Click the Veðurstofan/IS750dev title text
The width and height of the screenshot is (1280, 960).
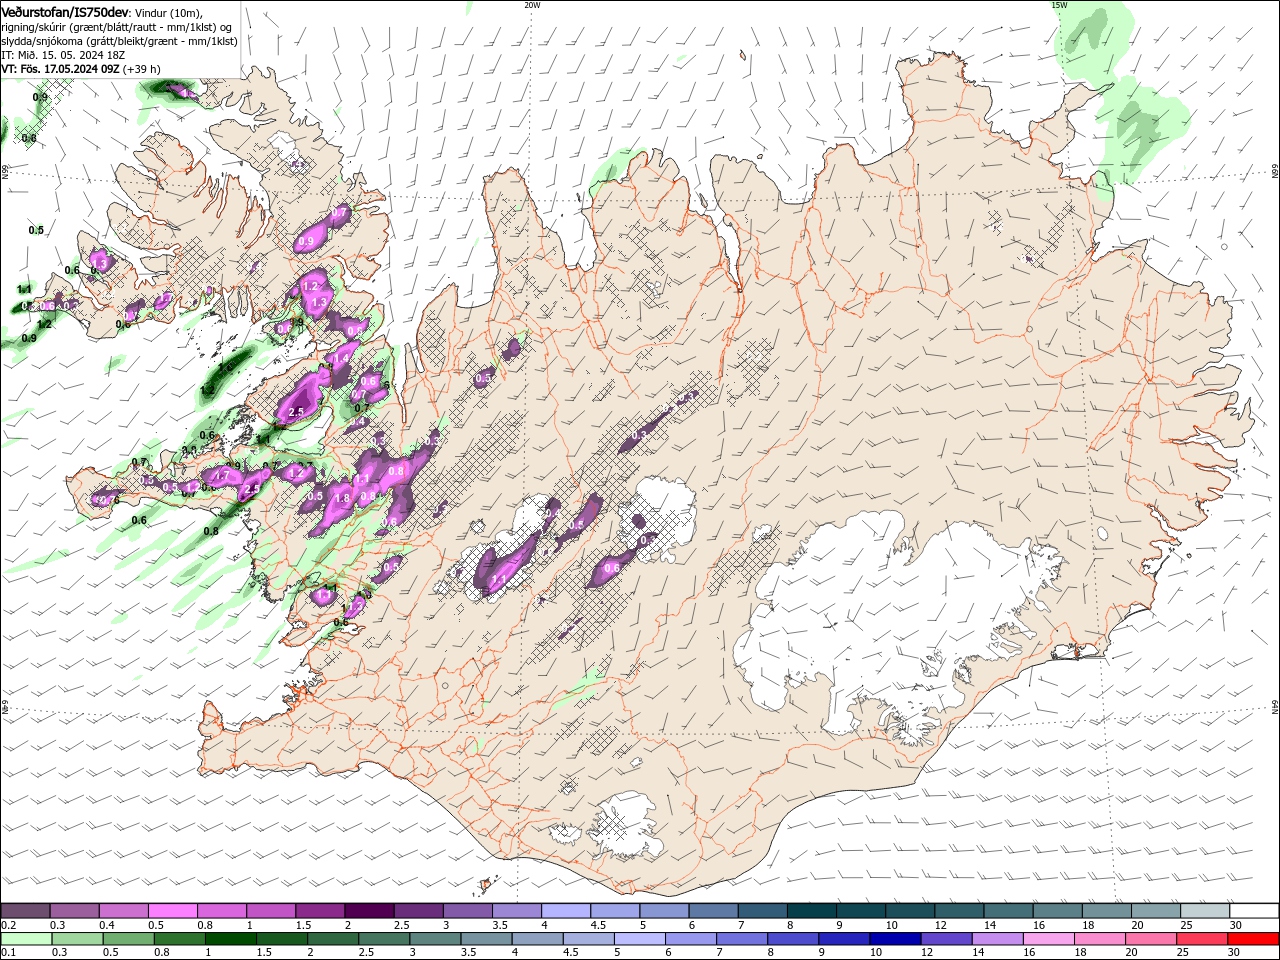point(65,12)
